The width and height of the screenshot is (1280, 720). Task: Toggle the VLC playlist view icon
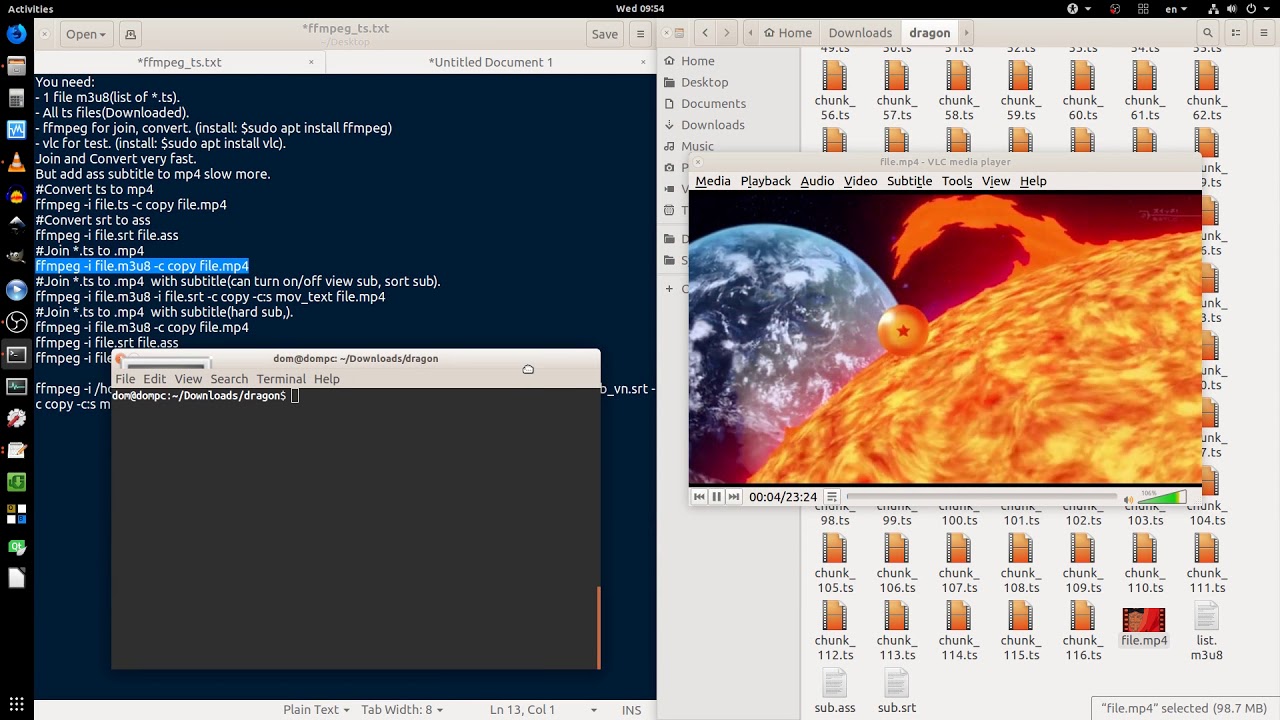click(831, 497)
